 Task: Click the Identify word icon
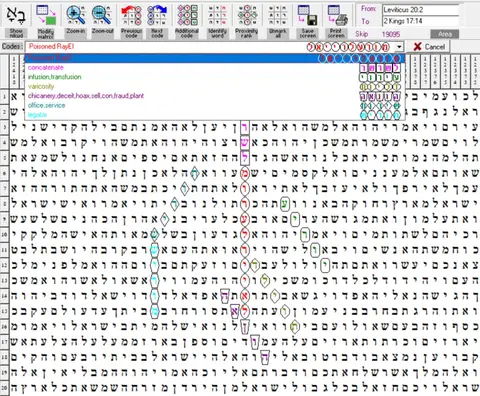pyautogui.click(x=217, y=15)
